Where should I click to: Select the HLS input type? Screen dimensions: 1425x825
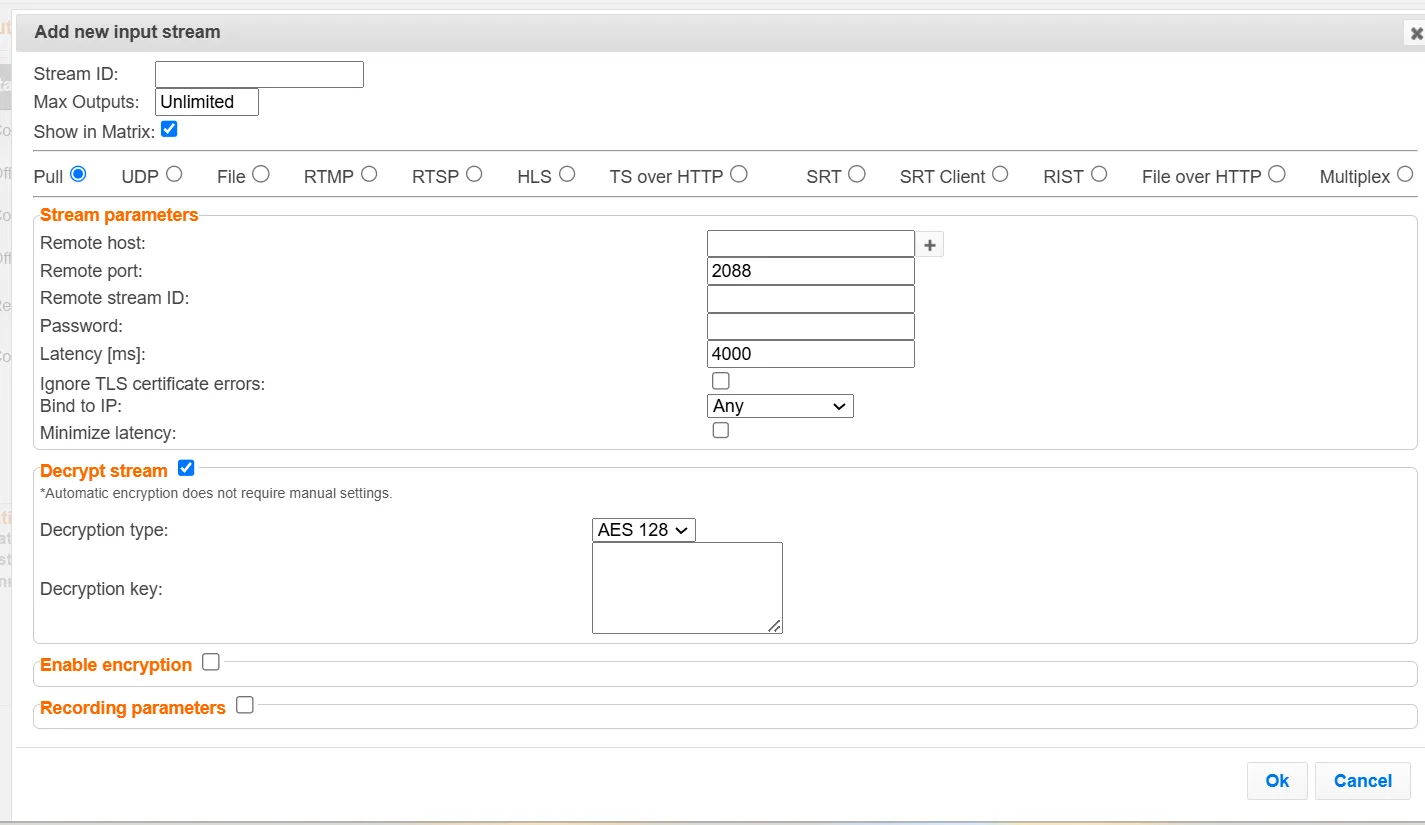[567, 174]
